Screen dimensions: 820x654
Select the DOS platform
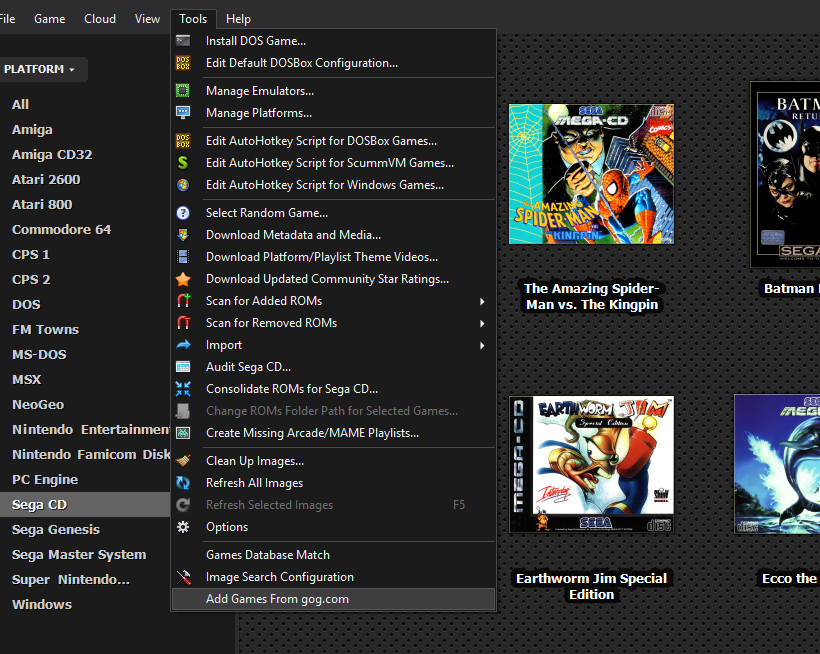pos(26,305)
